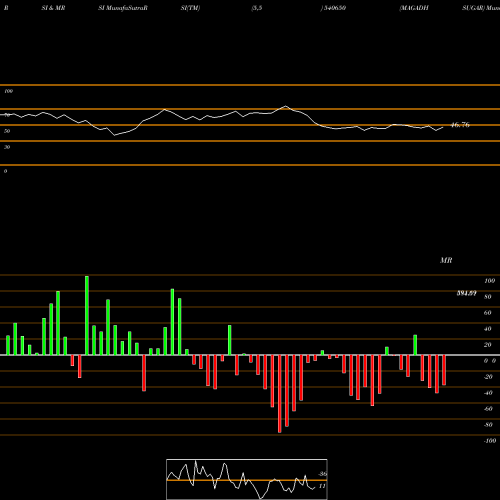The width and height of the screenshot is (500, 500).
Task: Click the "11" value in mini chart
Action: [322, 486]
